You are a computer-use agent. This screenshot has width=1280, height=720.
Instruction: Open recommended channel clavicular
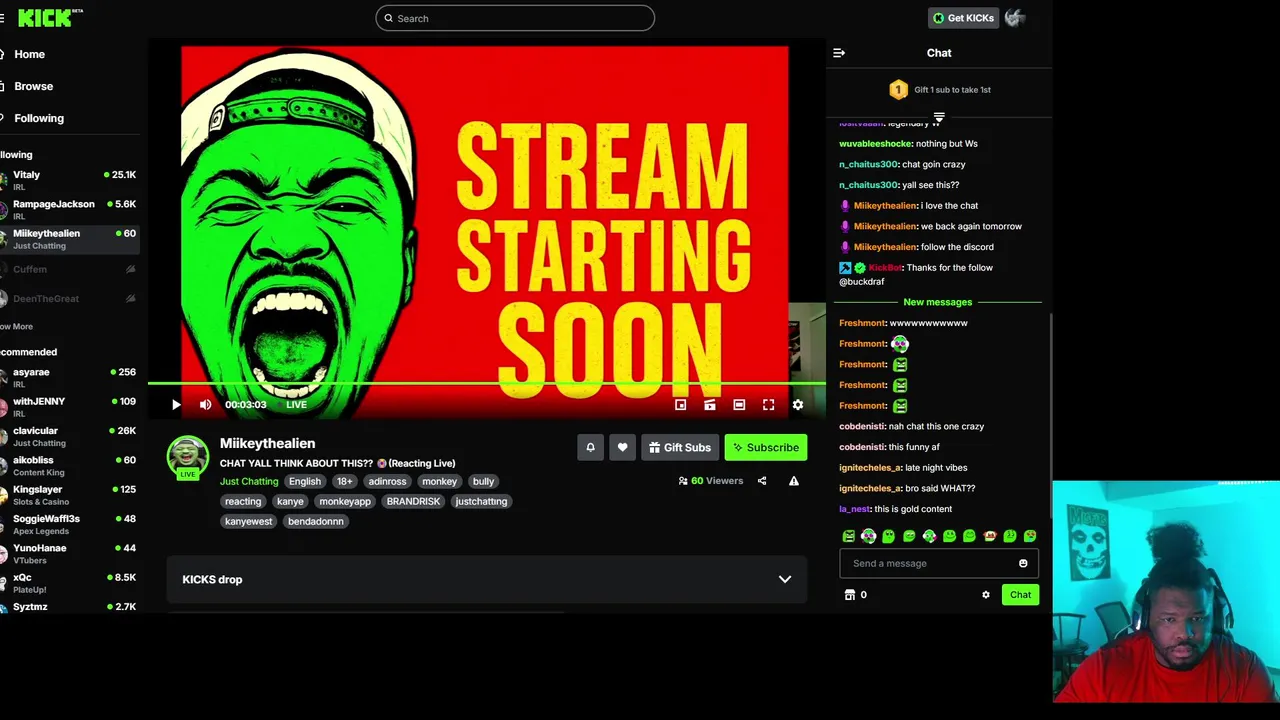click(70, 436)
